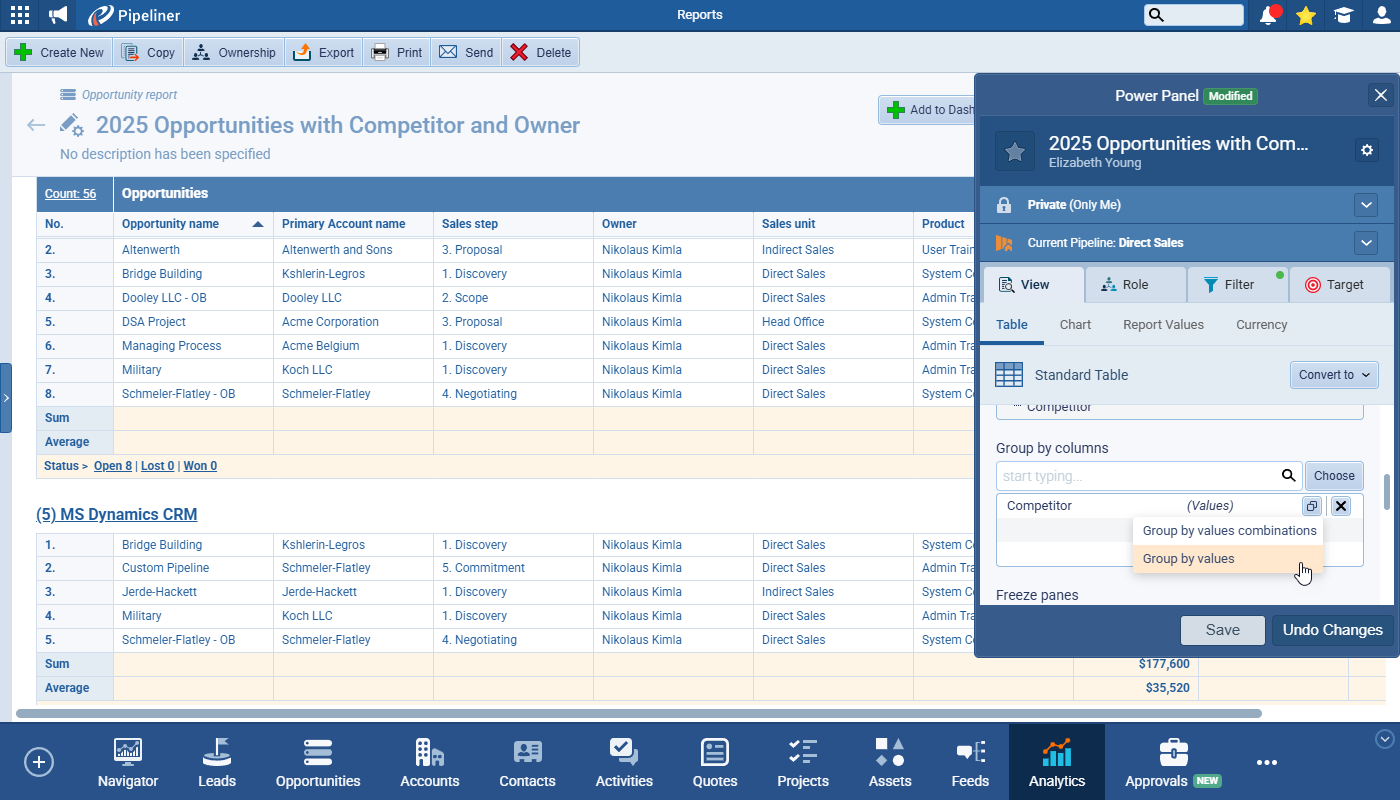
Task: Open the Convert to dropdown
Action: click(1334, 375)
